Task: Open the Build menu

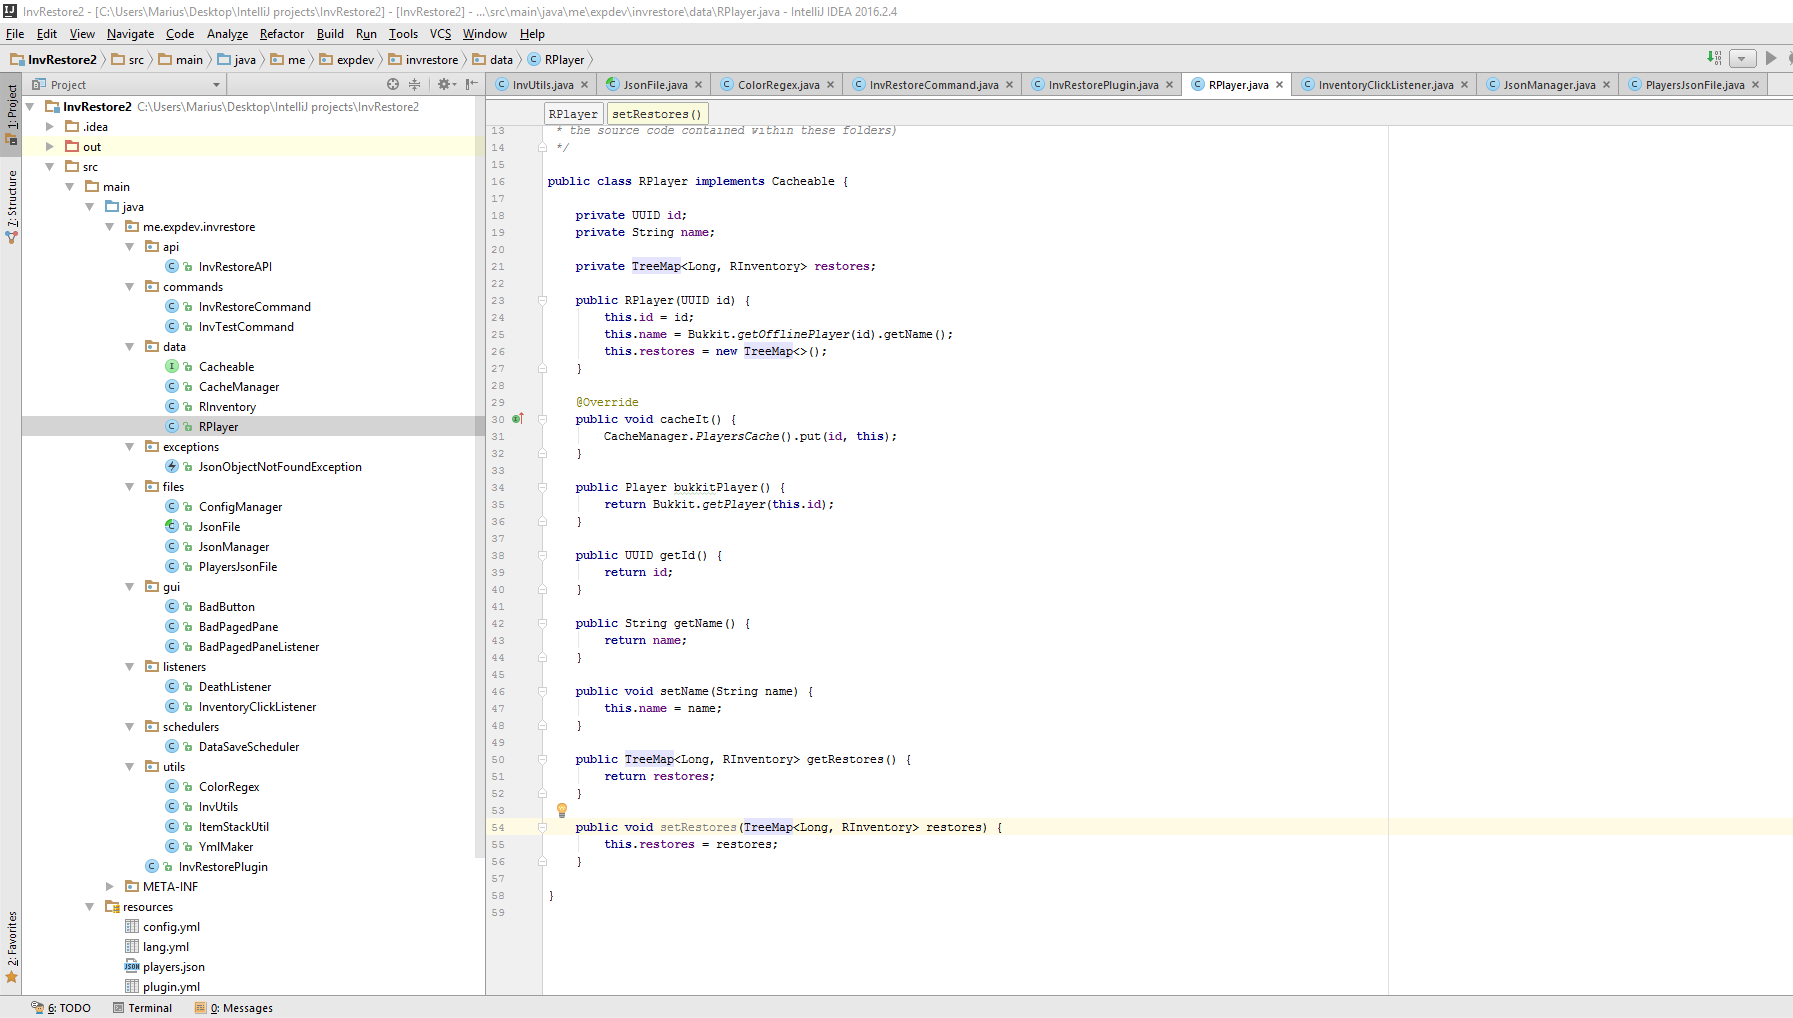Action: [x=330, y=33]
